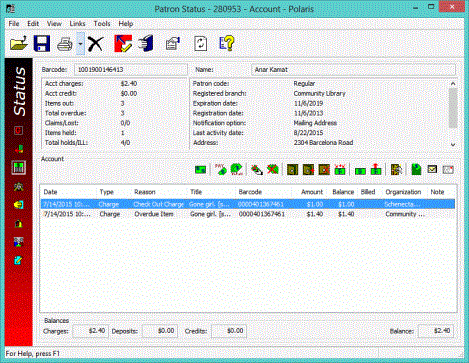The width and height of the screenshot is (469, 363).
Task: Open the print options dropdown arrow
Action: click(81, 44)
